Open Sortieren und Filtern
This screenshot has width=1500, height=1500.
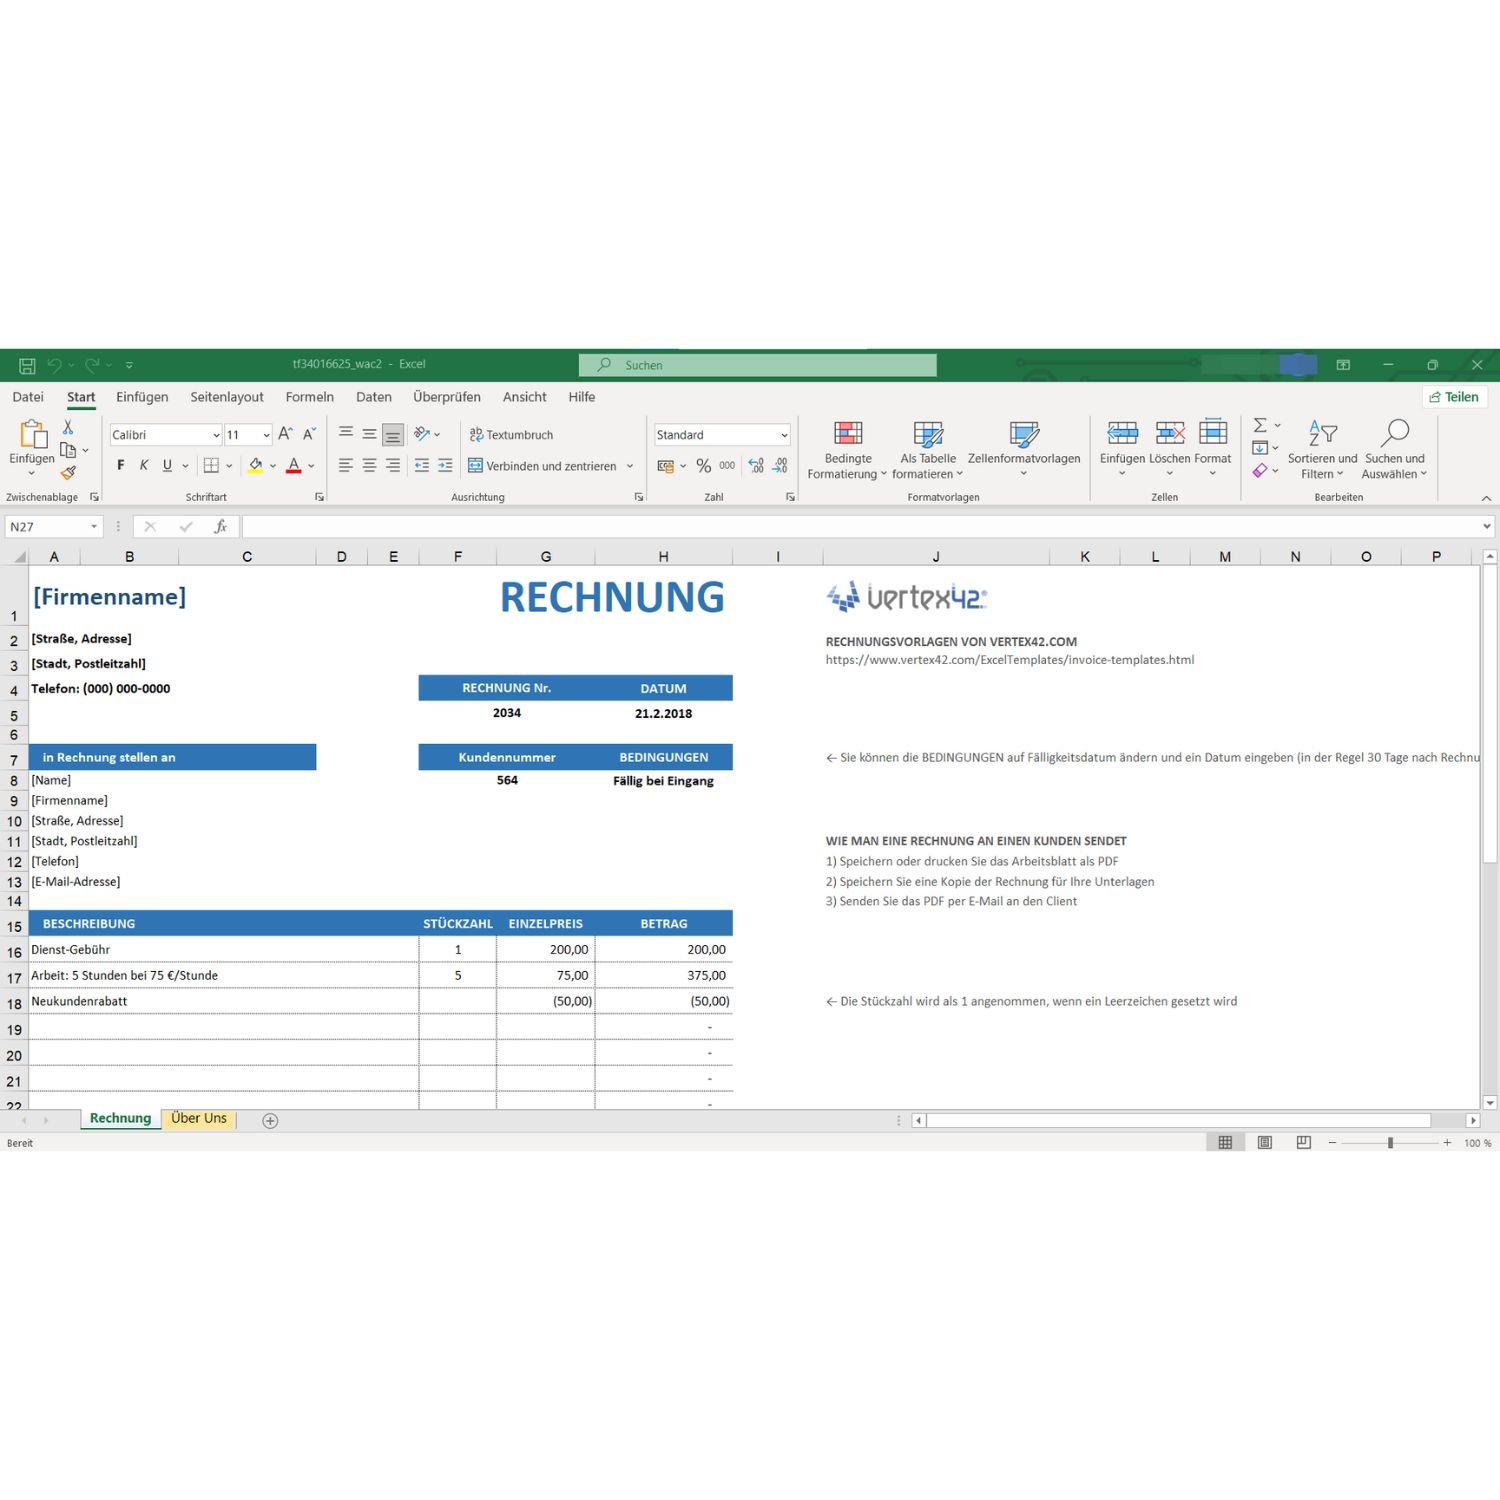click(x=1322, y=450)
